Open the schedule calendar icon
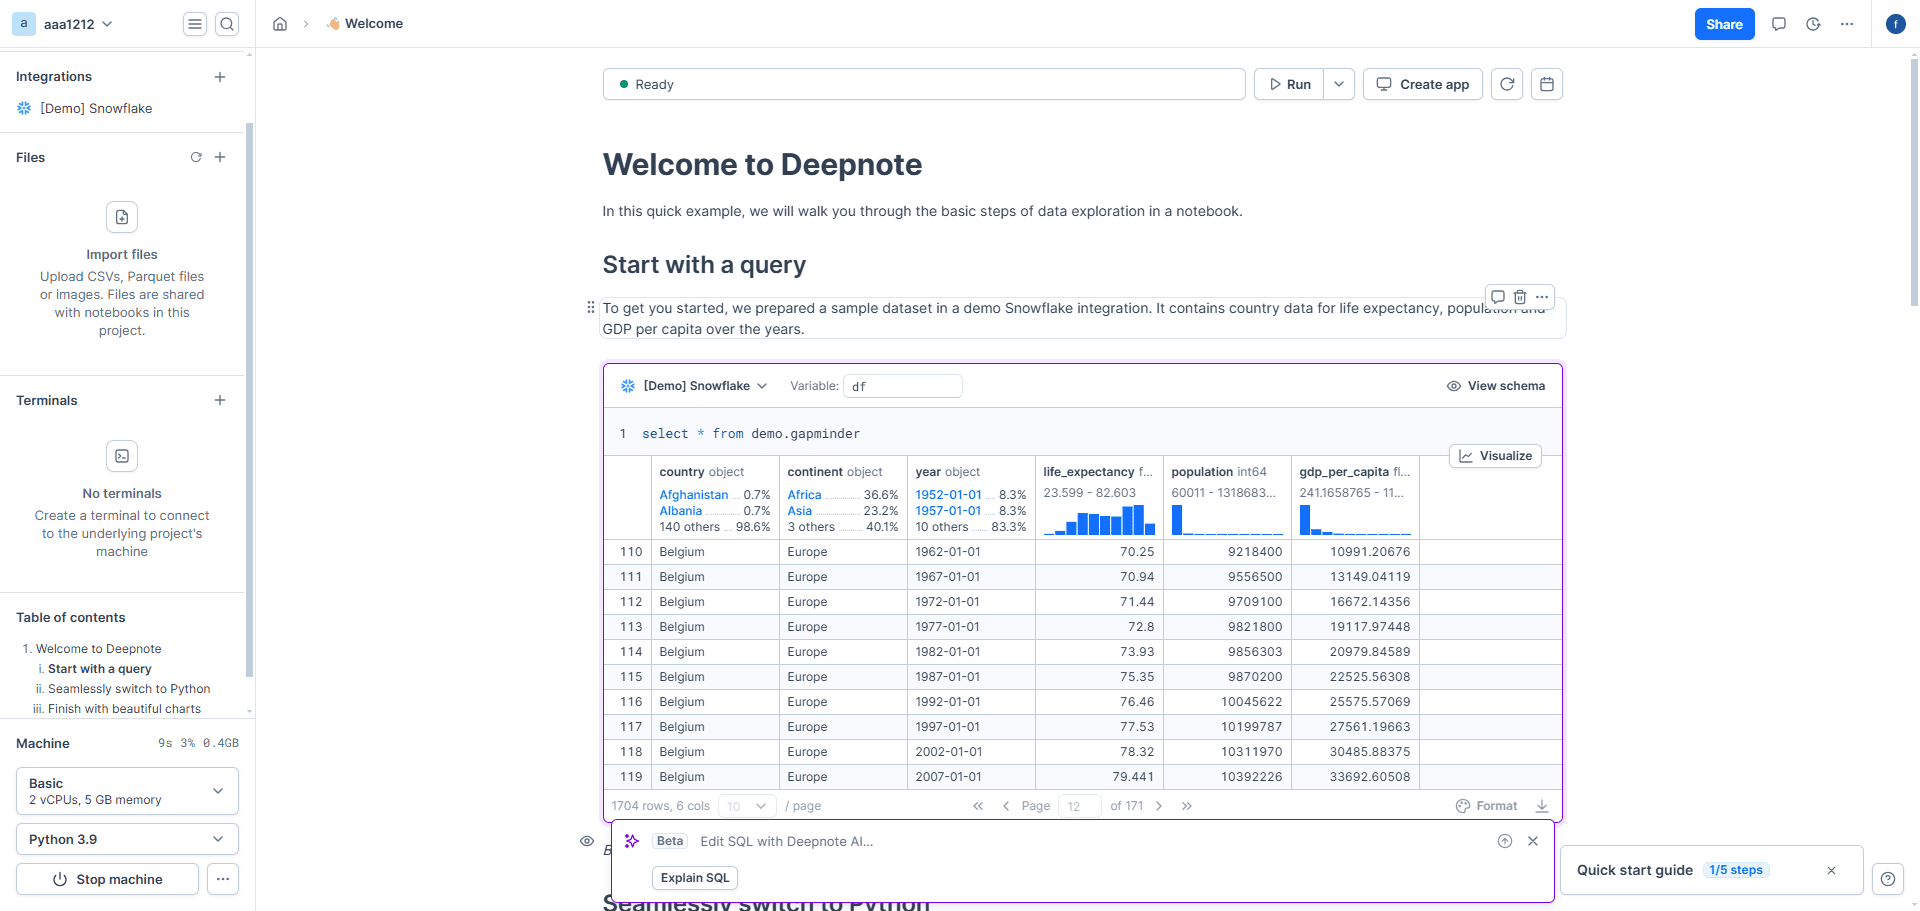Screen dimensions: 1920x911 (x=1547, y=84)
